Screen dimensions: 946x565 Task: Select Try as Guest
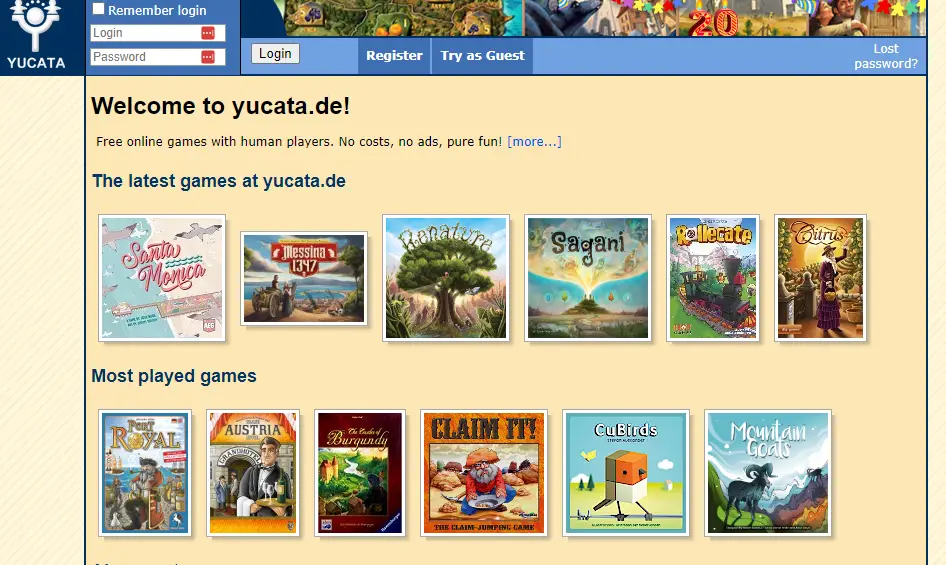point(482,56)
